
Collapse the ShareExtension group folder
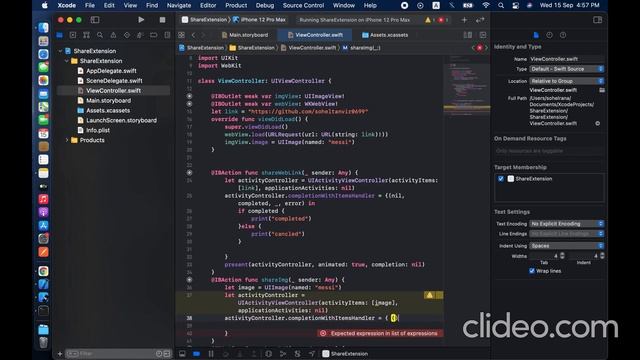tap(67, 61)
